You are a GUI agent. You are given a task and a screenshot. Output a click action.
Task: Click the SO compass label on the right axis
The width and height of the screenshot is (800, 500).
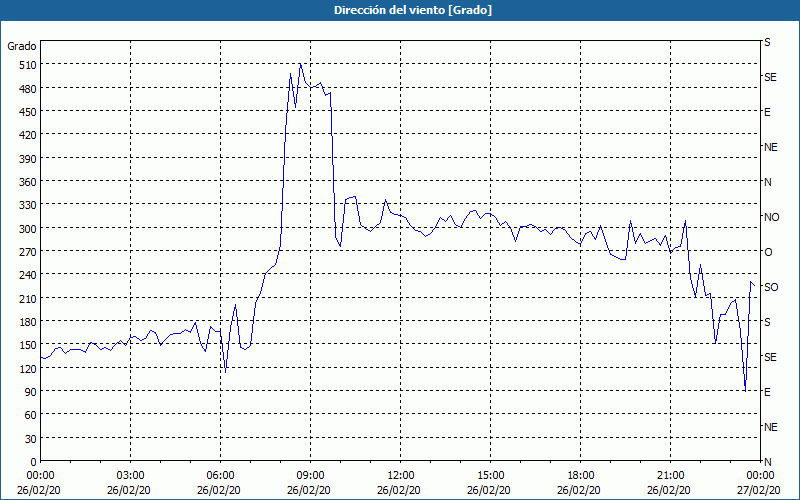(771, 287)
